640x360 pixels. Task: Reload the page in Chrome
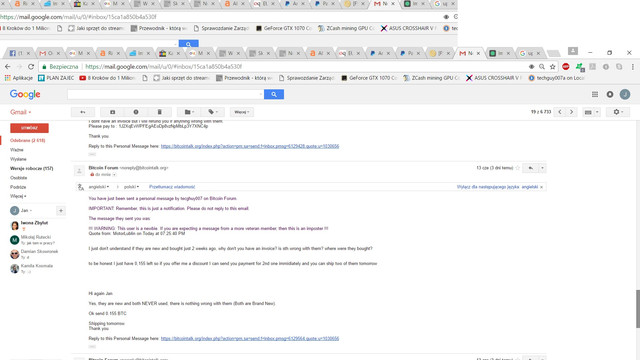(31, 67)
